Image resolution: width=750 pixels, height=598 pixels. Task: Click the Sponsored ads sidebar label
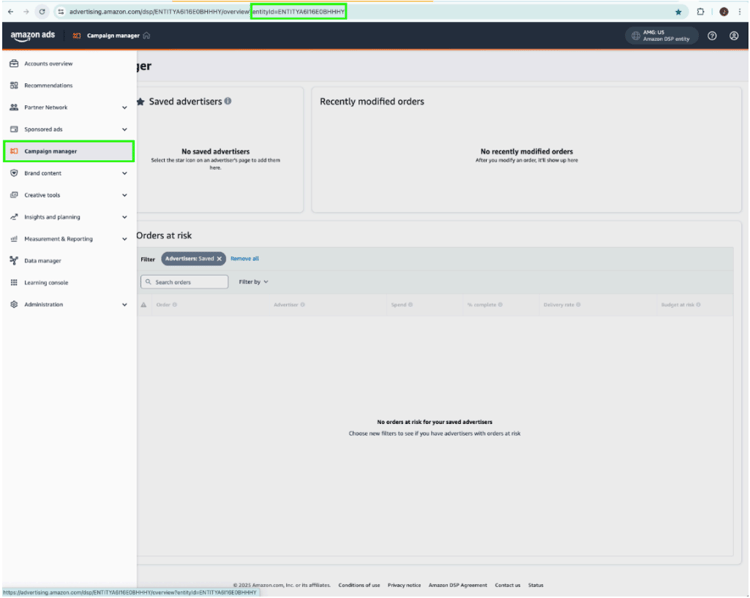[44, 130]
